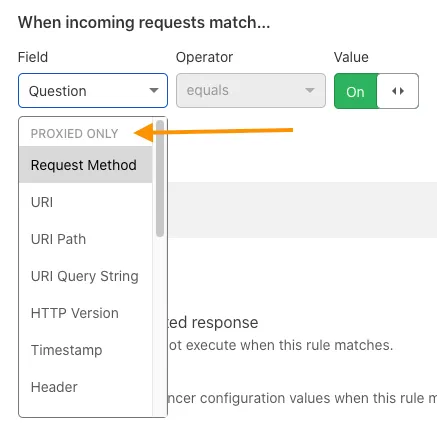Image resolution: width=437 pixels, height=423 pixels.
Task: Click the Operator label text
Action: (x=204, y=57)
